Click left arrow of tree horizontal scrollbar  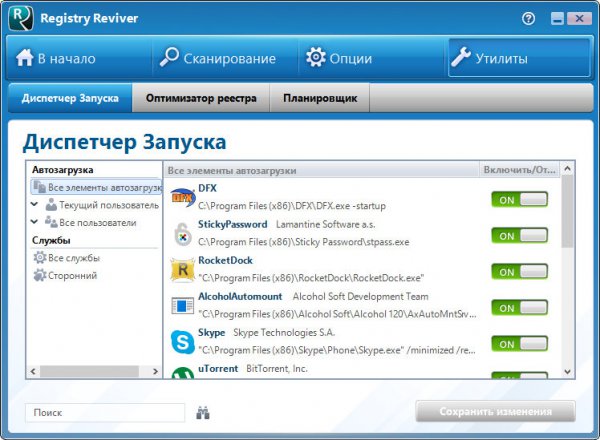pos(33,371)
